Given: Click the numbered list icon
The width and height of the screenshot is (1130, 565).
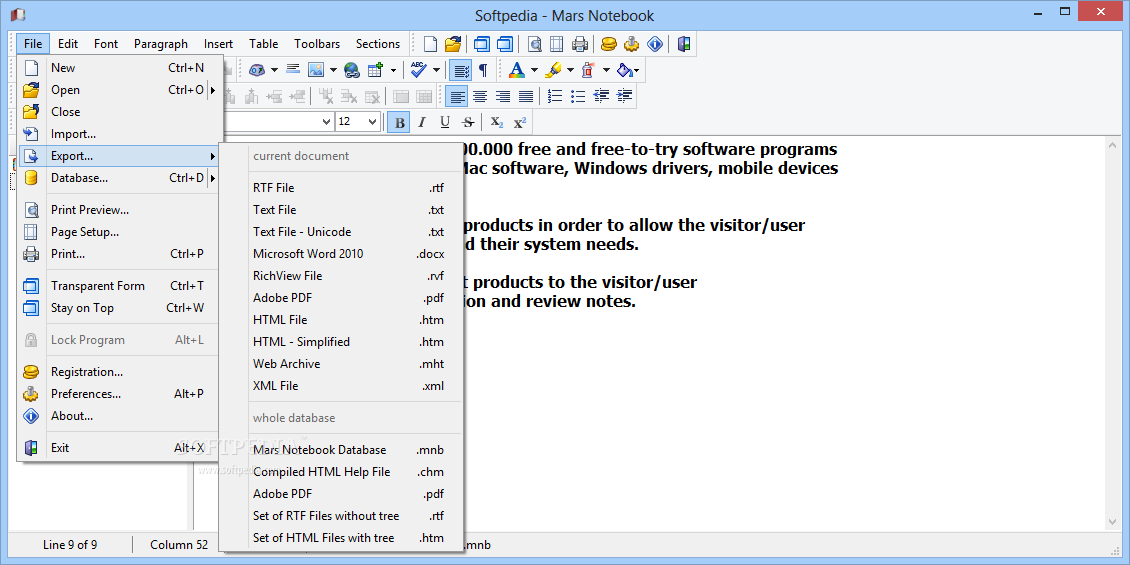Looking at the screenshot, I should click(555, 96).
